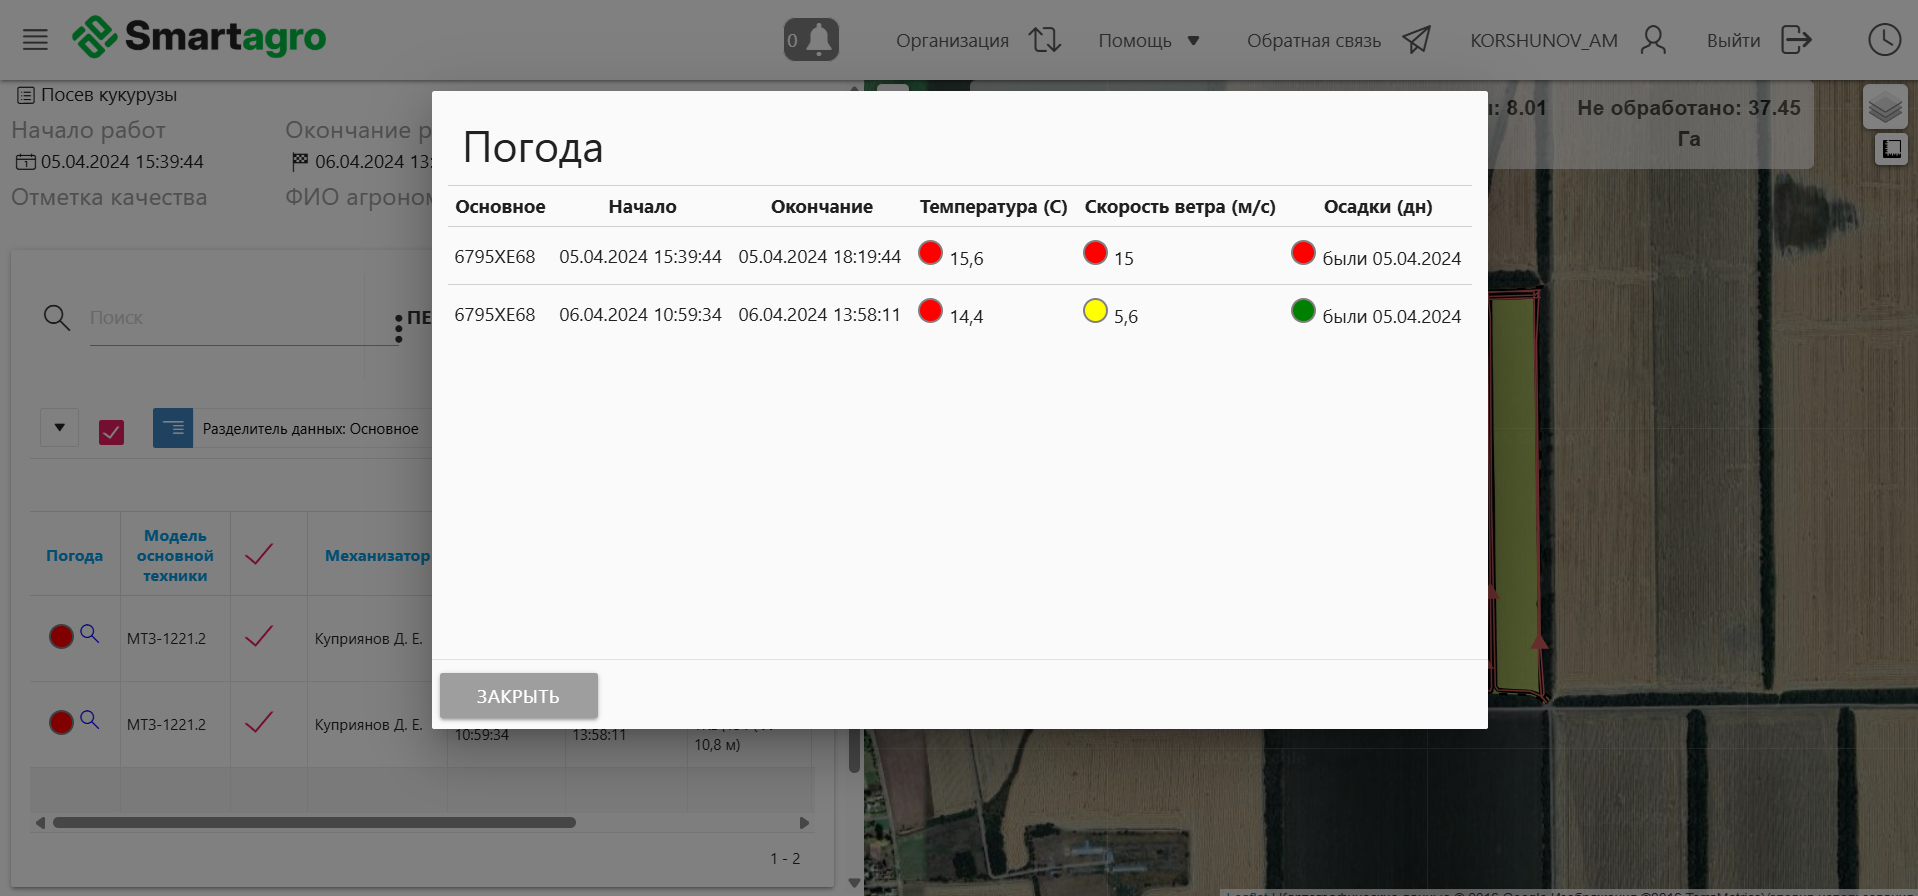Viewport: 1918px width, 896px height.
Task: Toggle the pink select-all checkbox
Action: (111, 432)
